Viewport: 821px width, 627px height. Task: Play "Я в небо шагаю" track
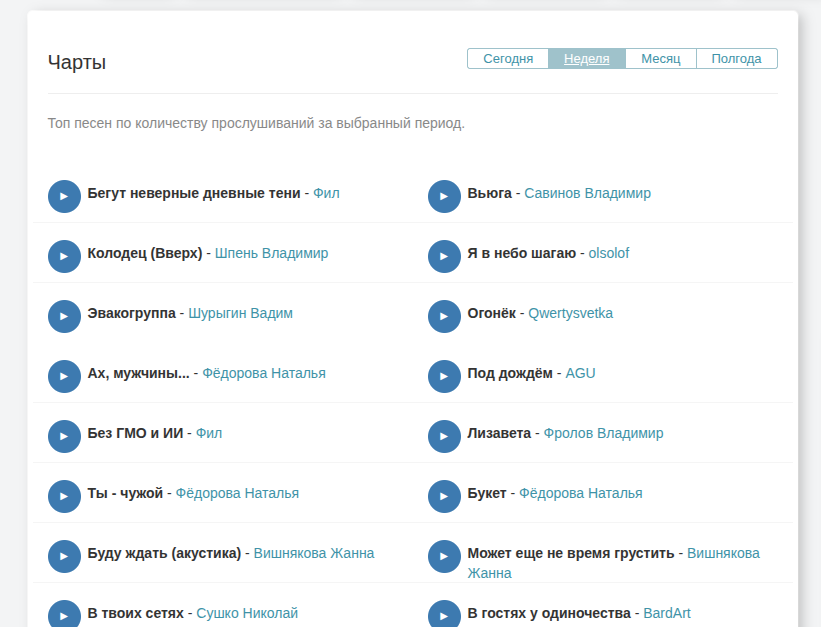tap(444, 256)
